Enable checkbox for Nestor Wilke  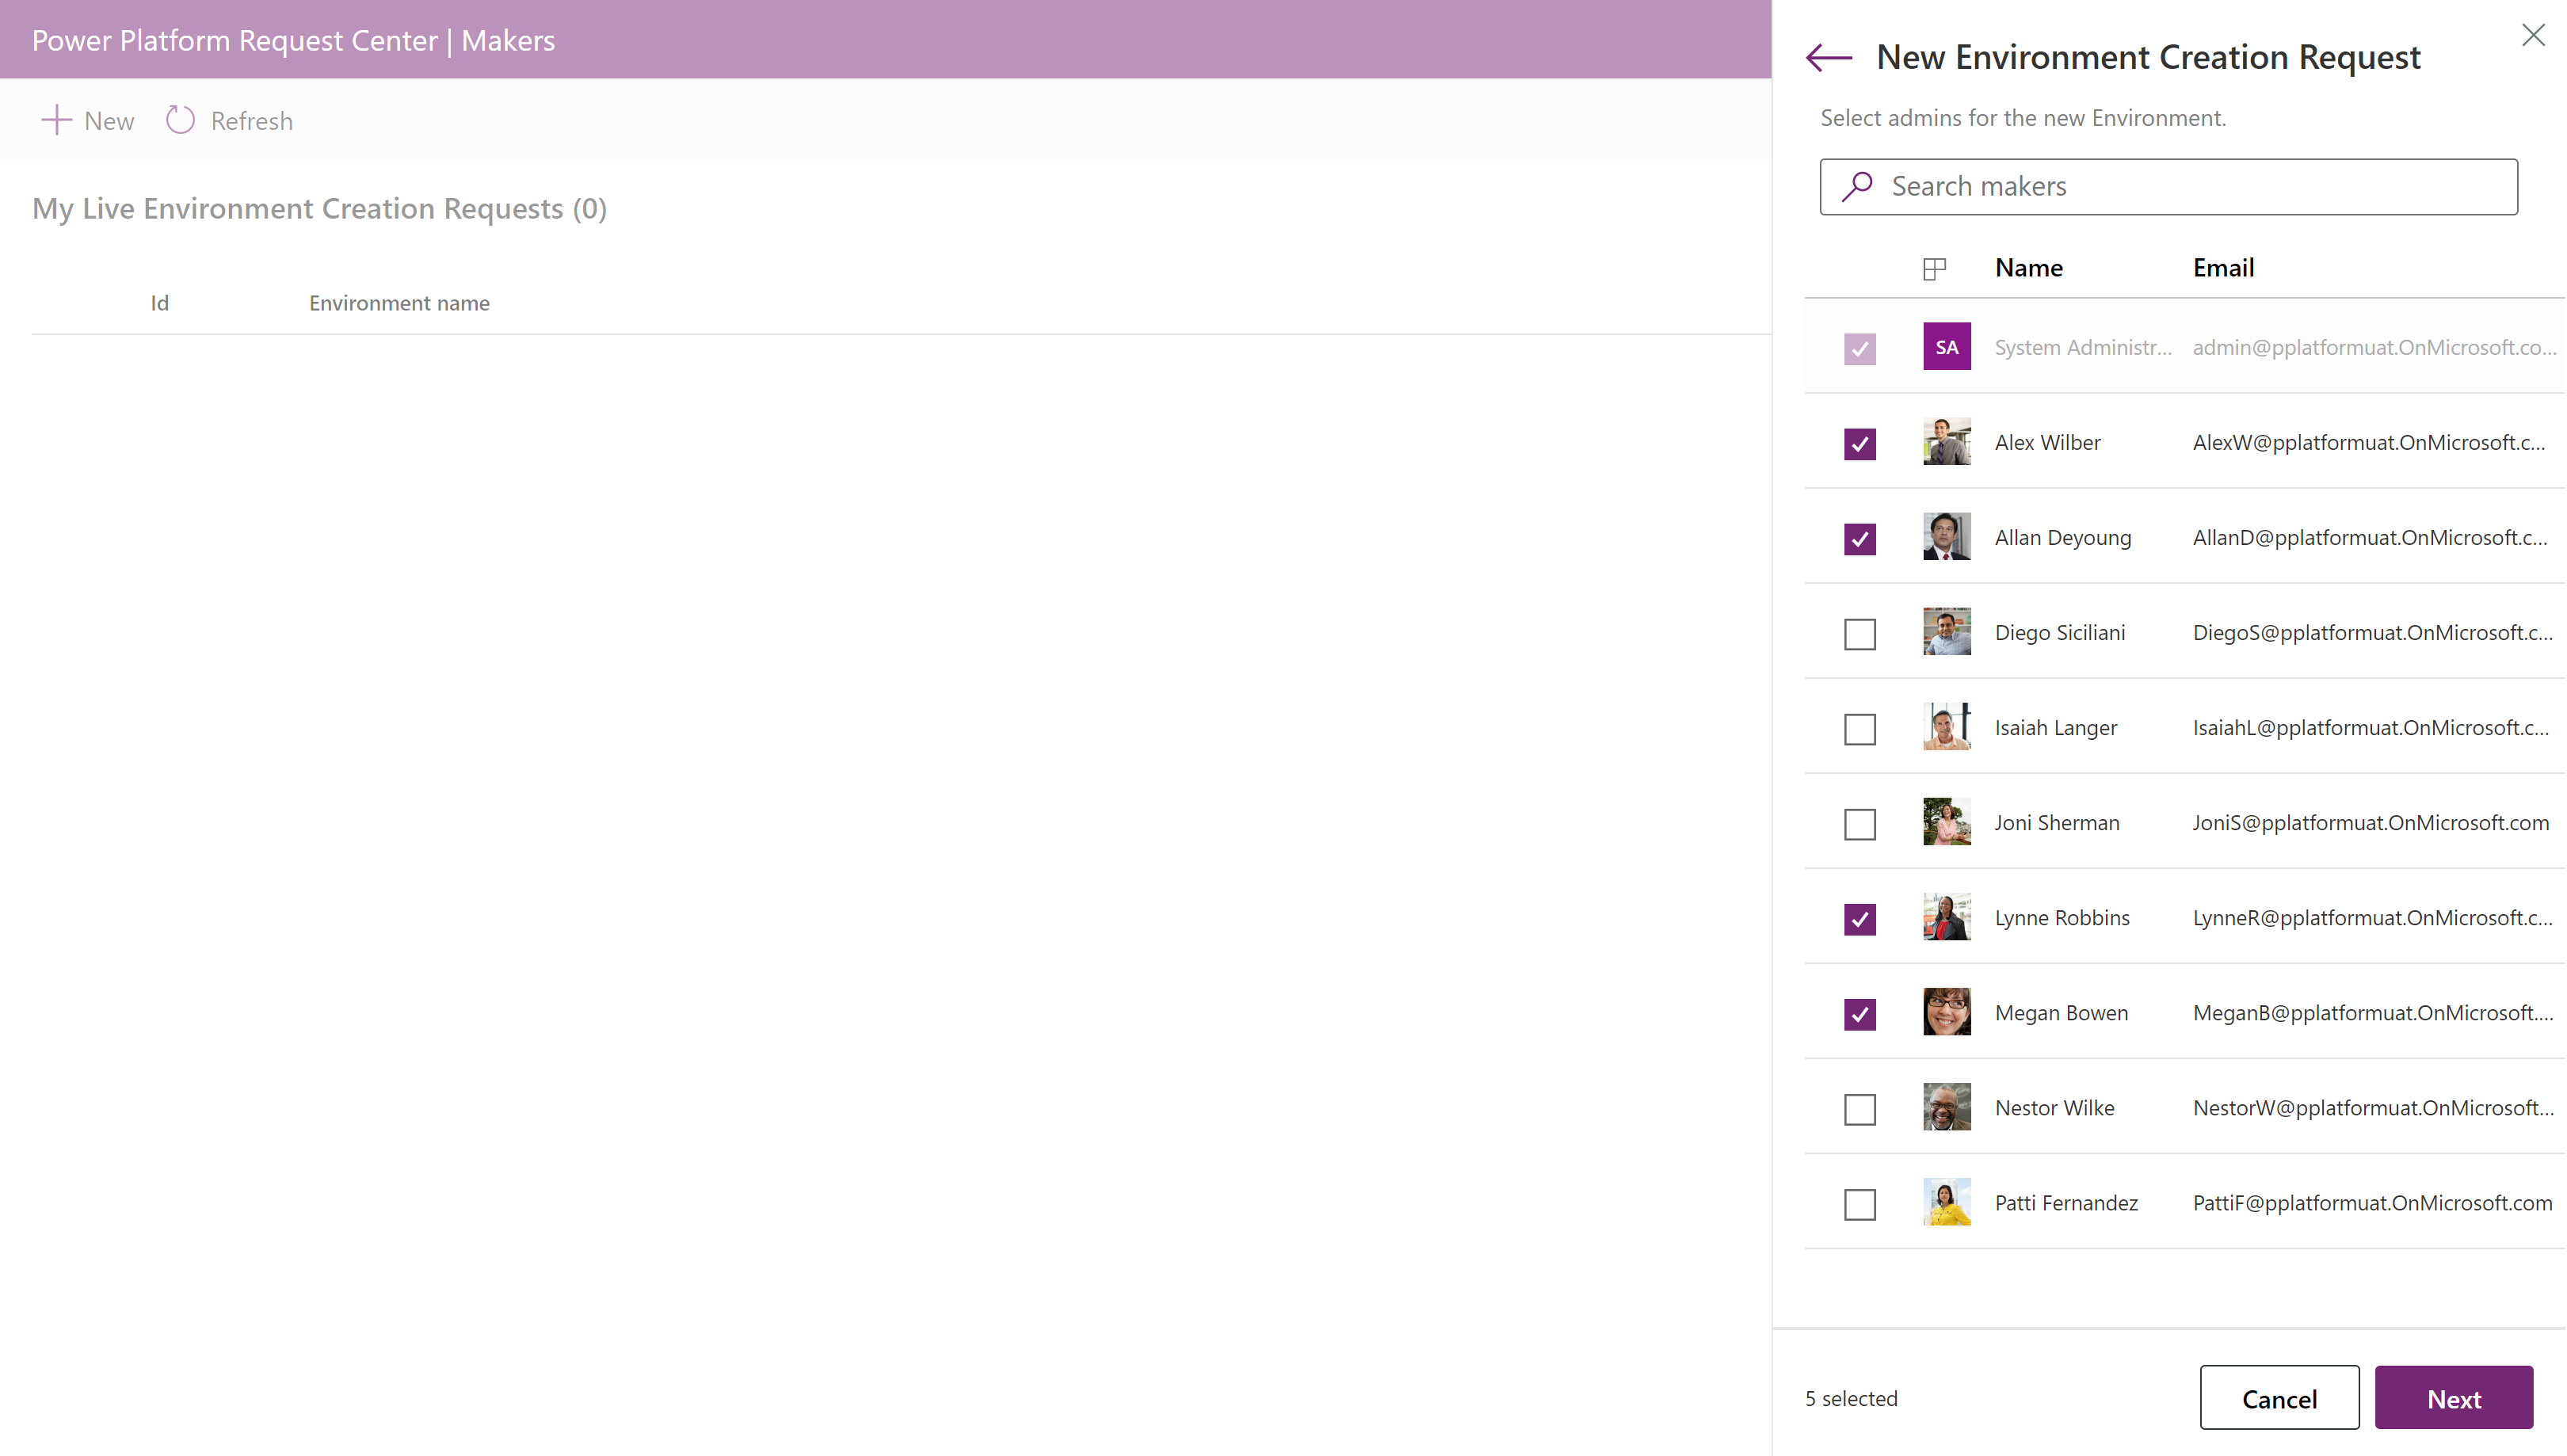coord(1860,1107)
